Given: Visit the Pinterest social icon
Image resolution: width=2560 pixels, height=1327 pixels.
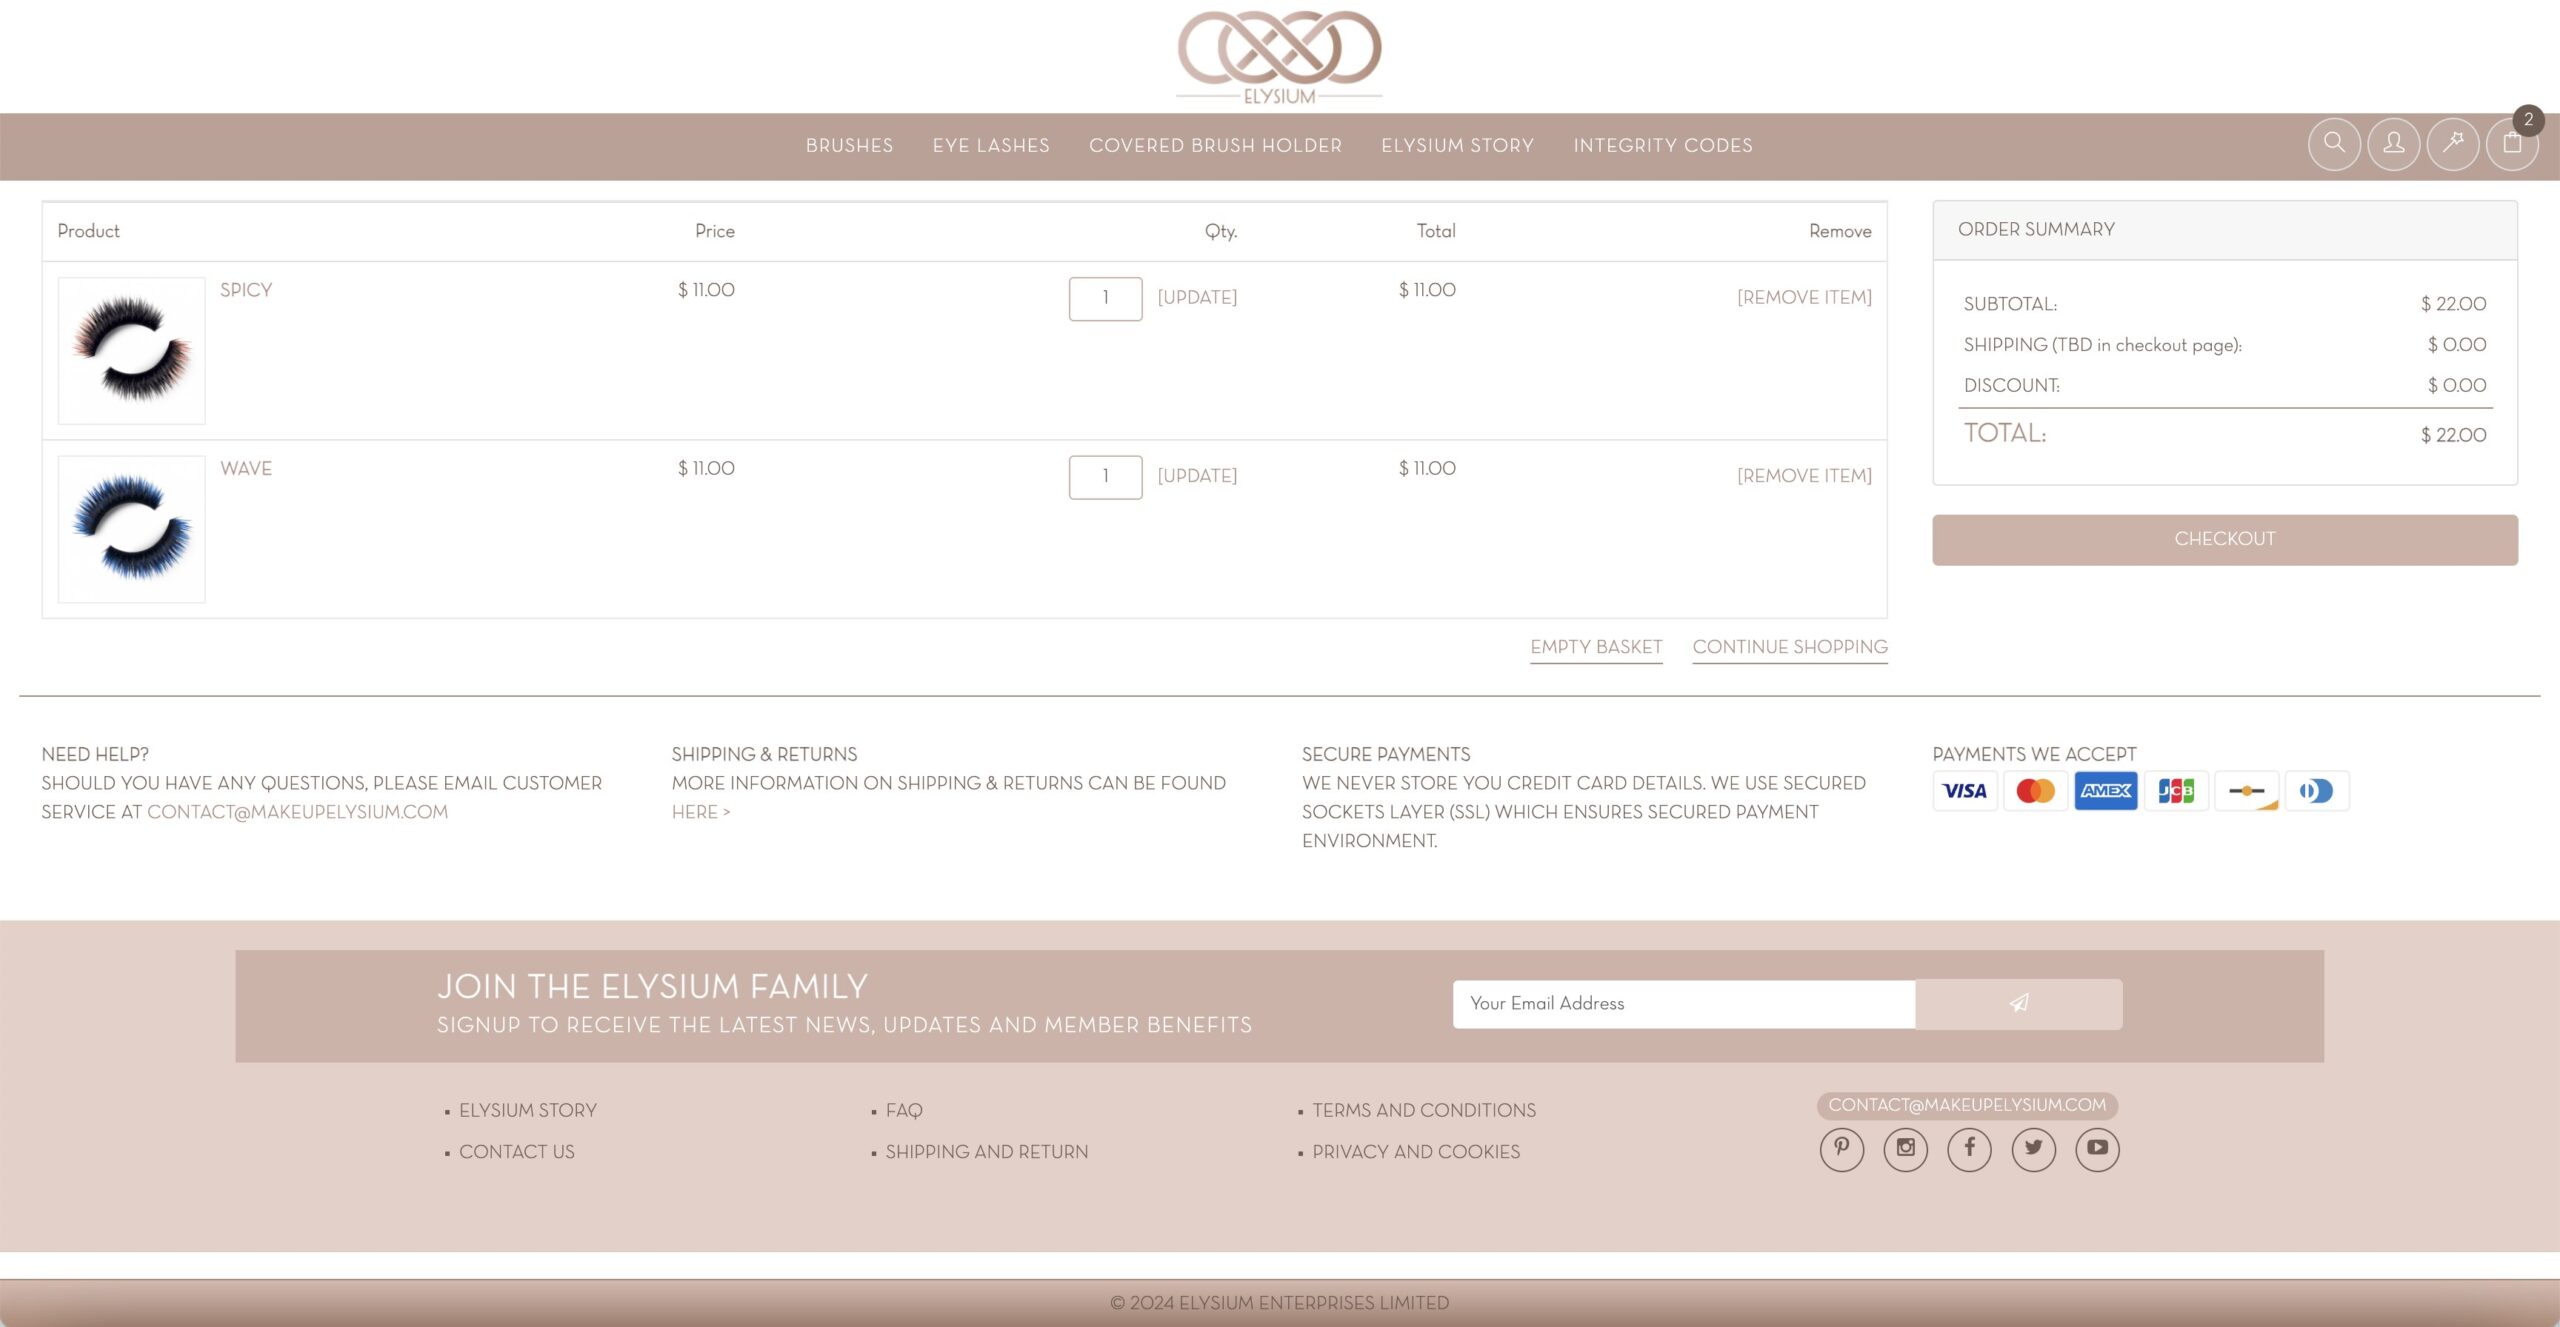Looking at the screenshot, I should click(1842, 1148).
